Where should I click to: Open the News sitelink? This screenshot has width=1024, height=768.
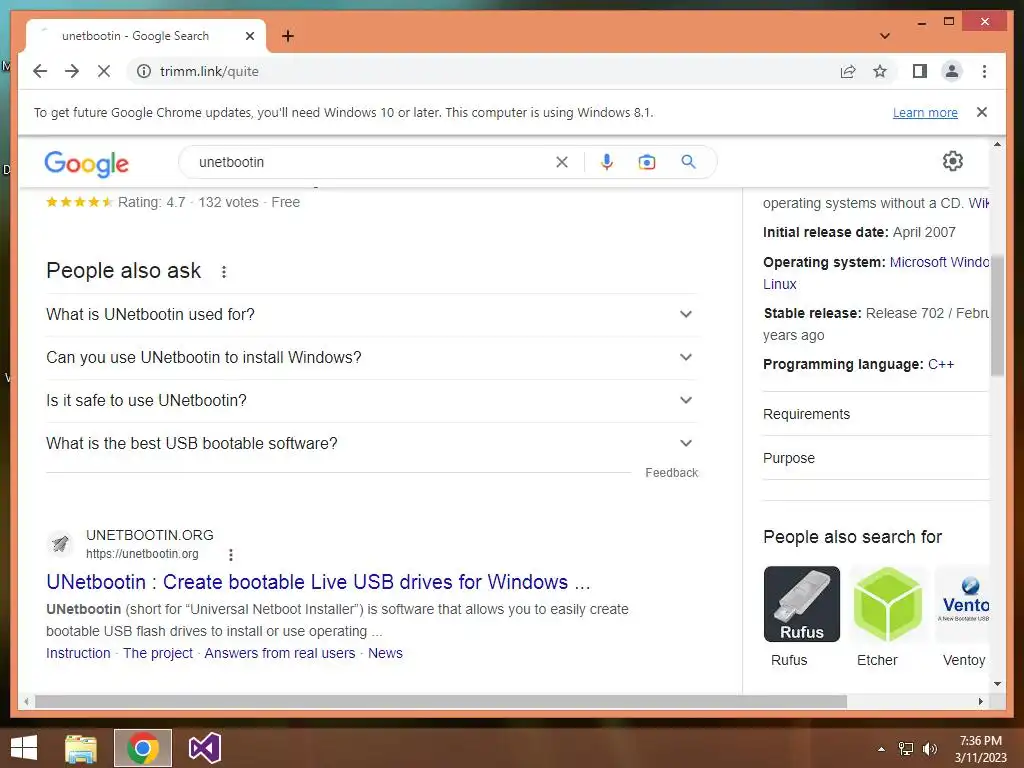385,653
